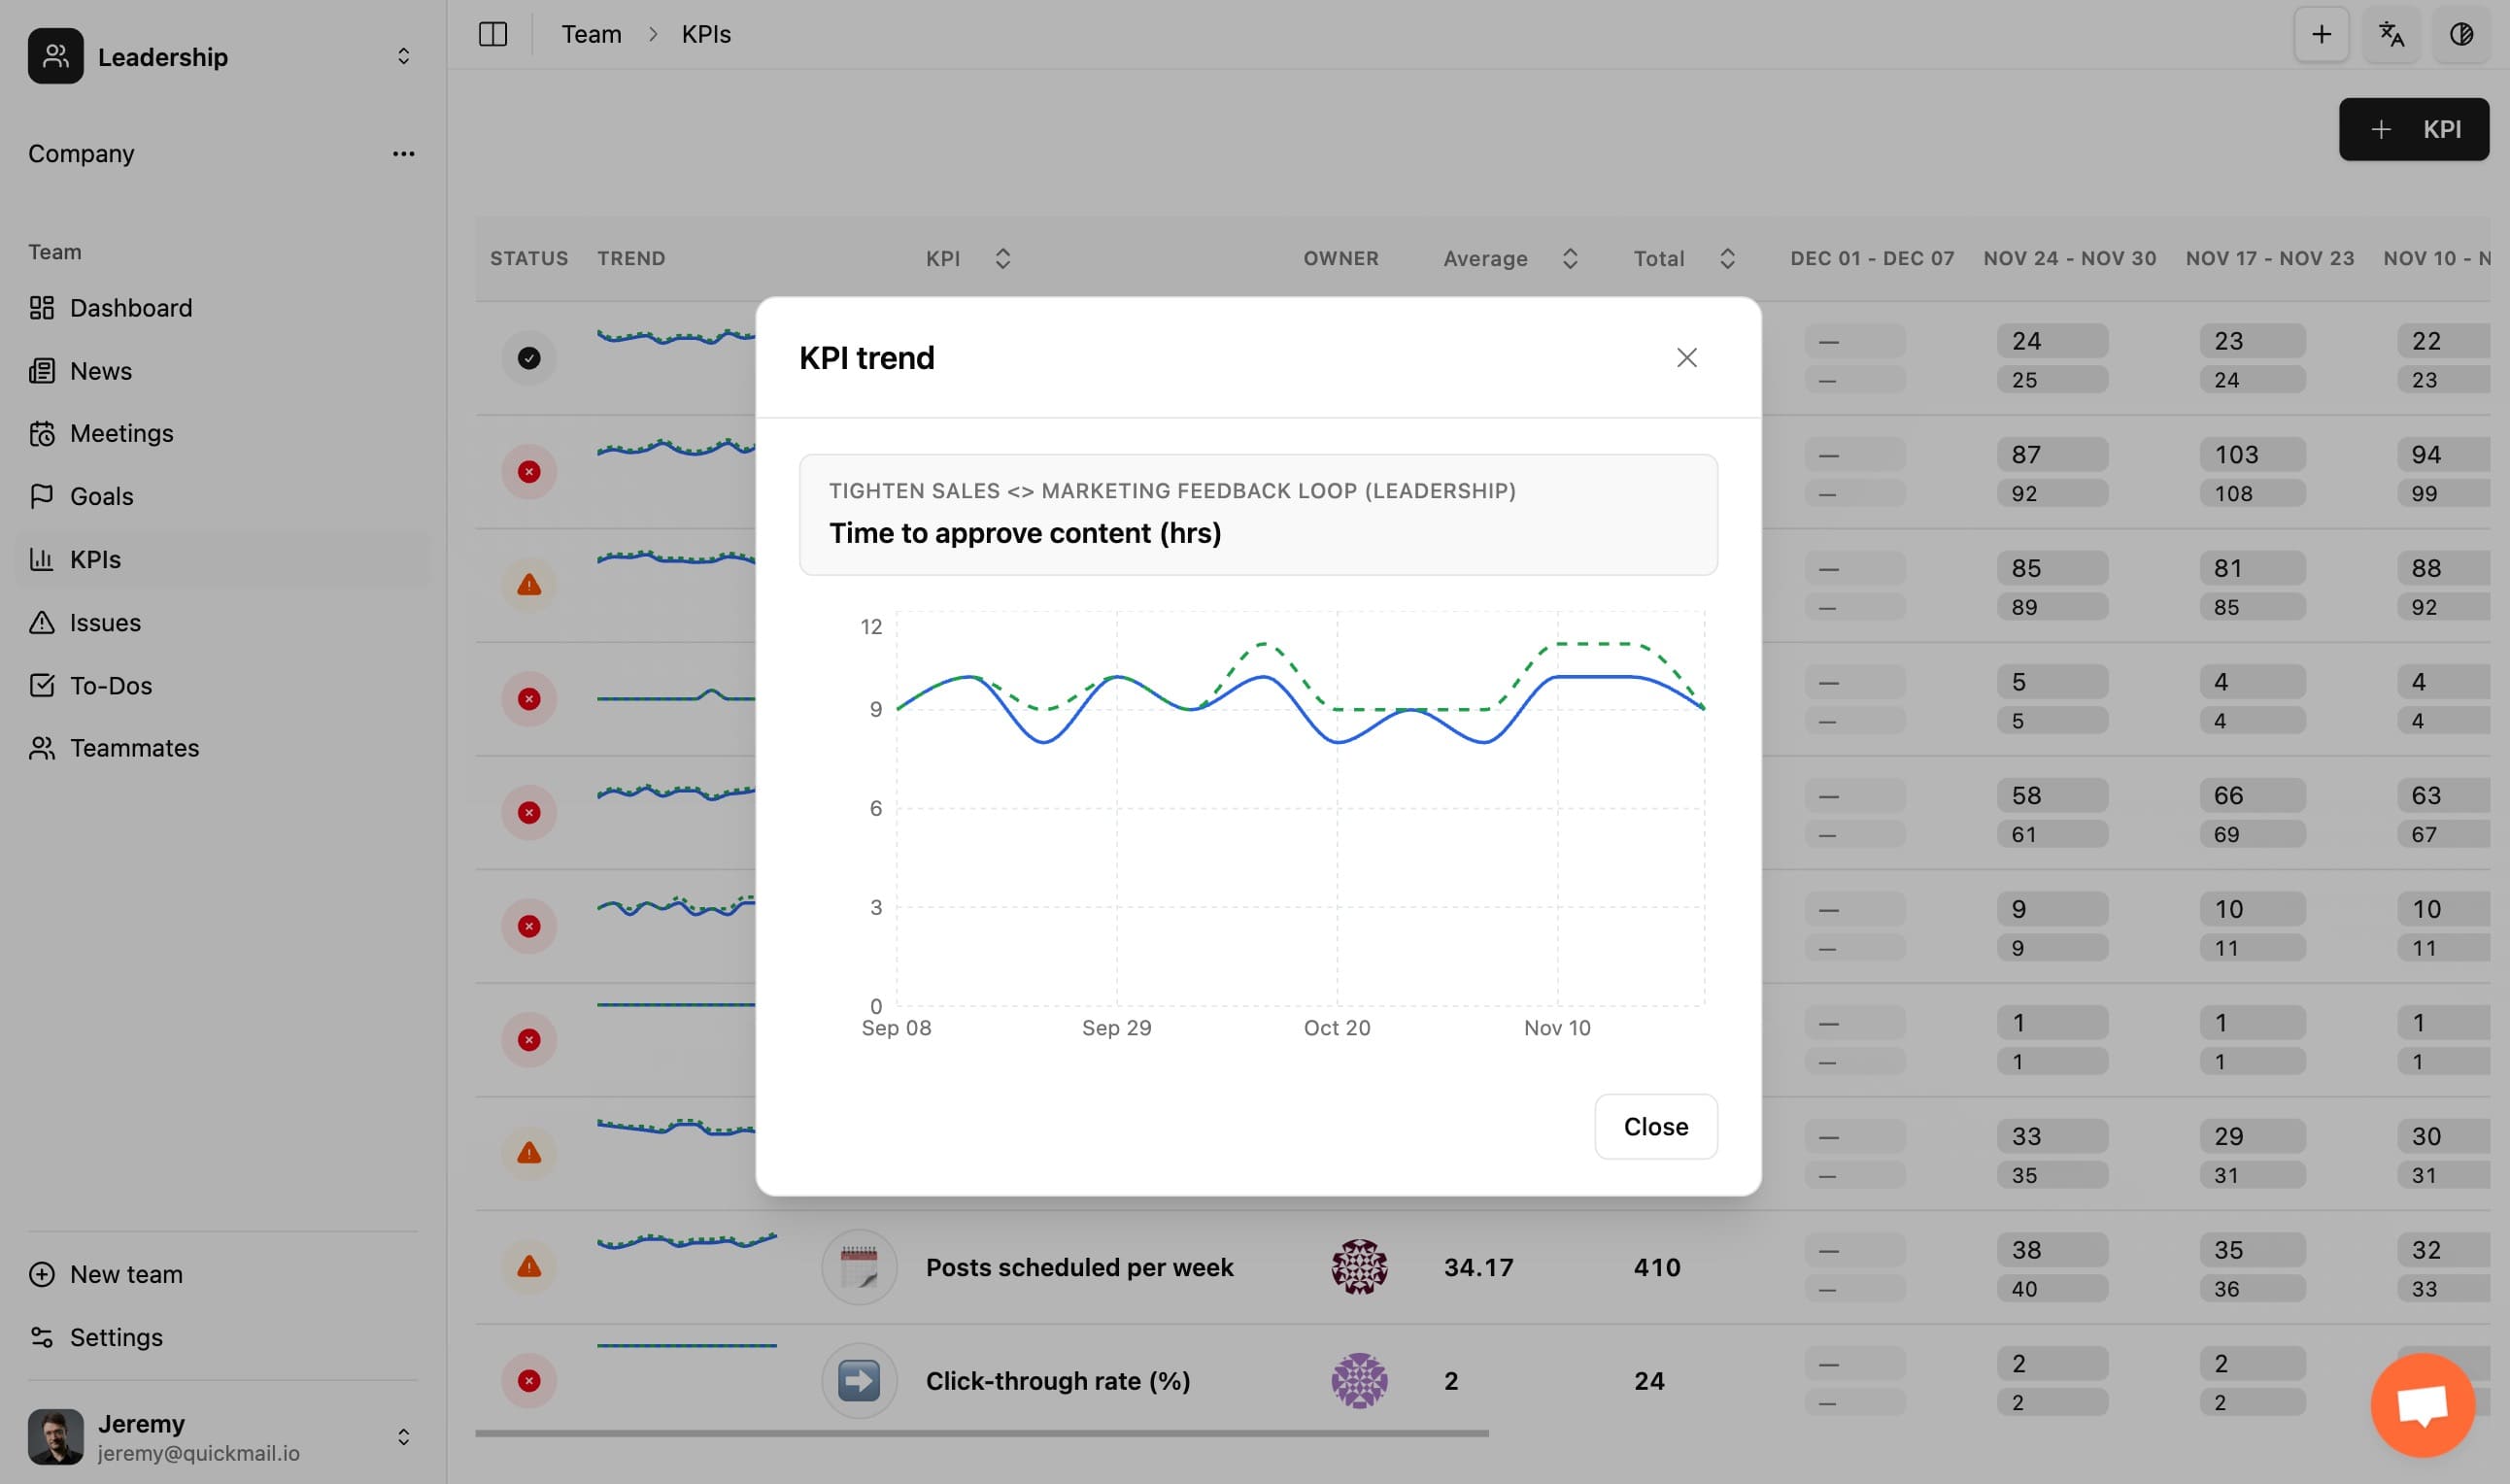Click the arrow icon beside Click-through rate
Screen dimensions: 2510x1484
tap(858, 1379)
